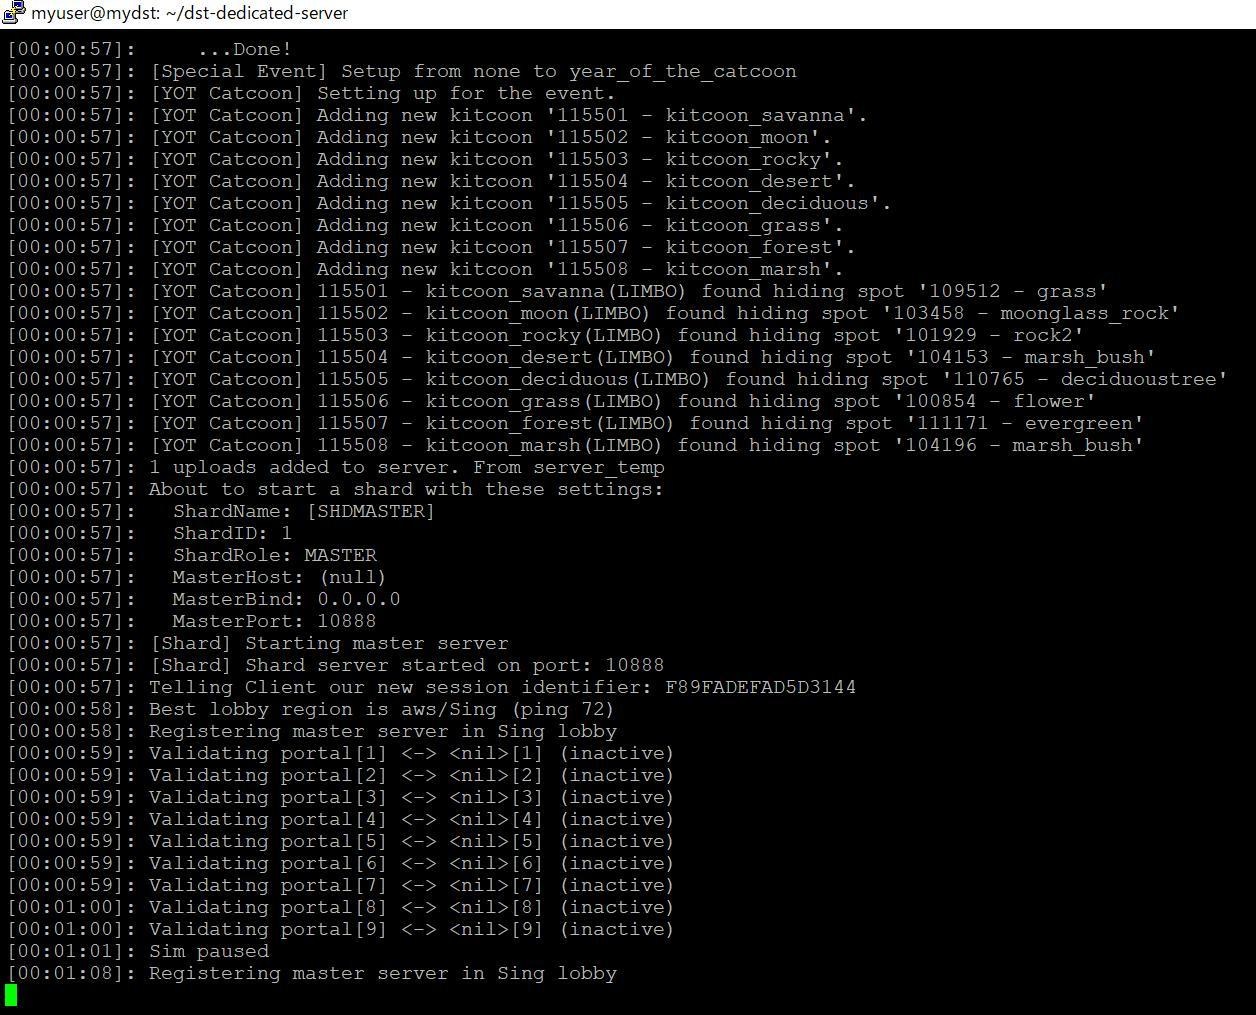Select the "Adding new kitcoon '115501 - kitcoon_savanna'" line
The height and width of the screenshot is (1015, 1256).
[x=438, y=115]
